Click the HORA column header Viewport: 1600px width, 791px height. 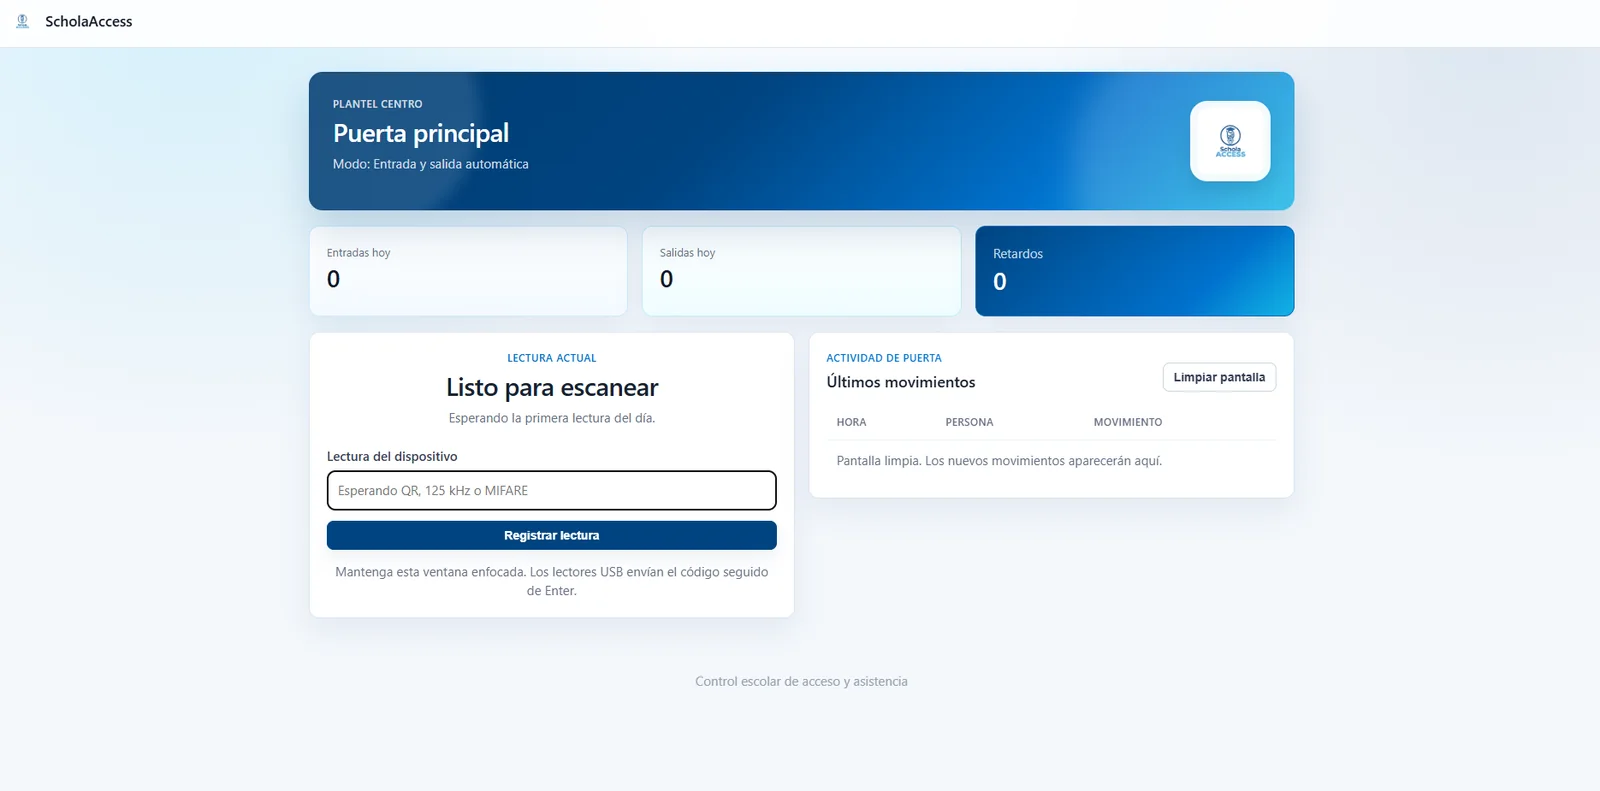click(x=851, y=422)
